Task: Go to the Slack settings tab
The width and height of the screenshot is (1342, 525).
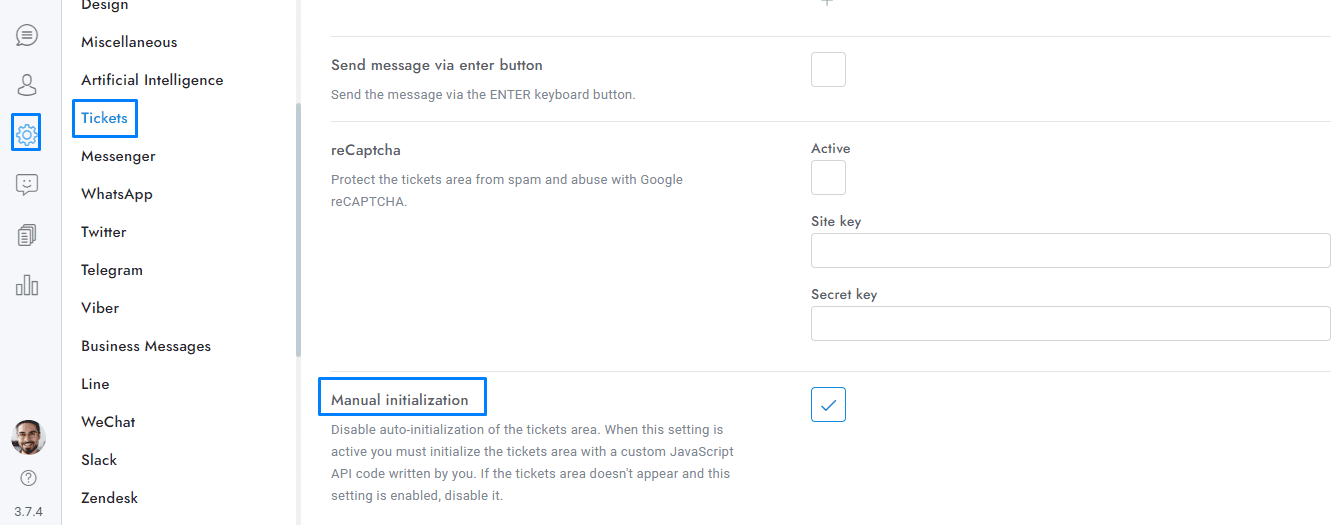Action: point(99,460)
